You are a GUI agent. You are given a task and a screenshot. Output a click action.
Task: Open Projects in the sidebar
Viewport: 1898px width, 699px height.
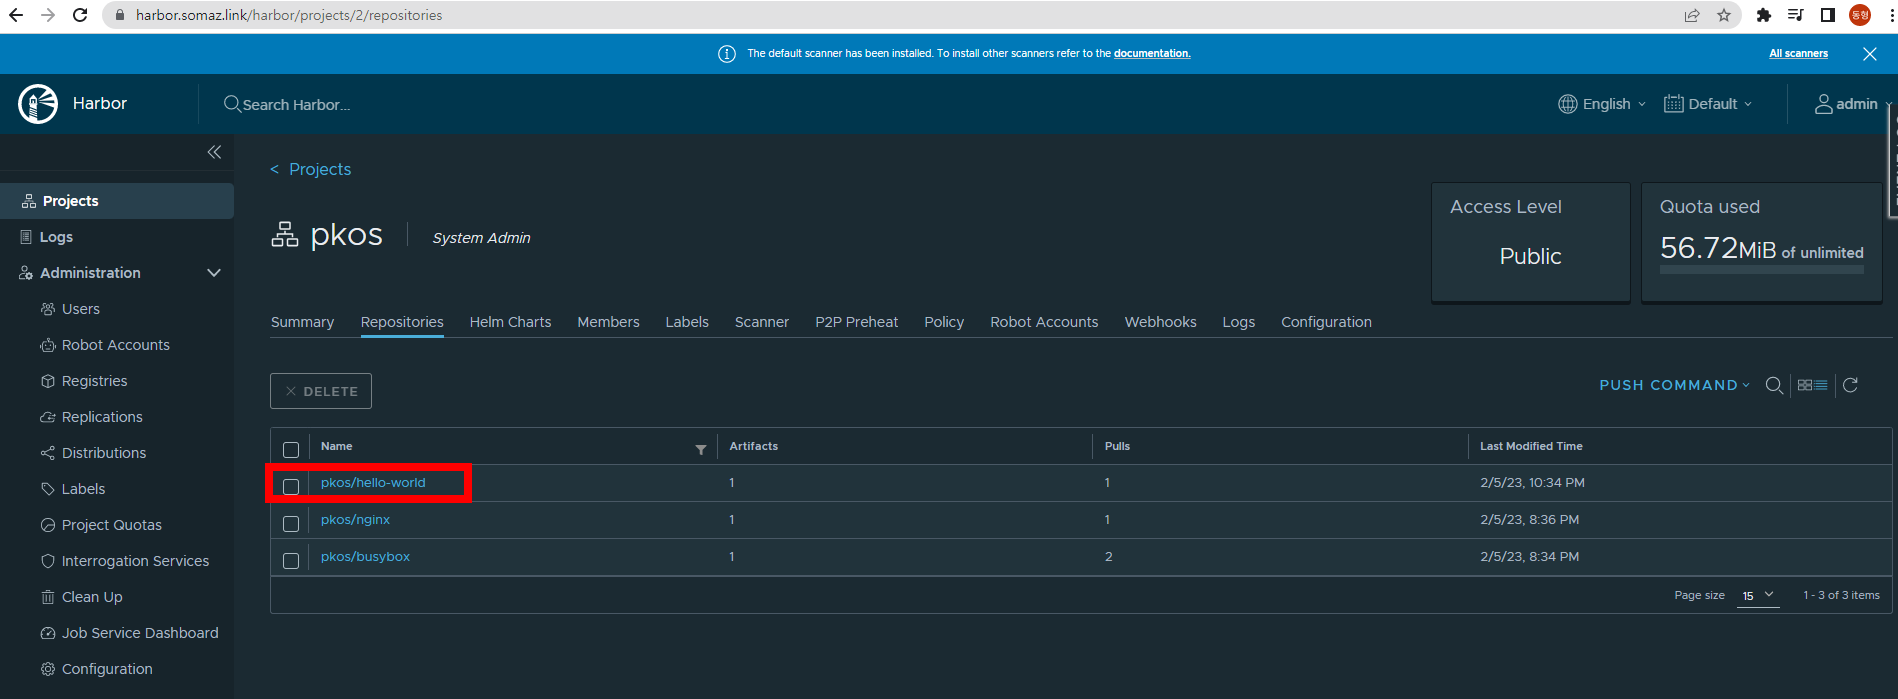coord(117,201)
